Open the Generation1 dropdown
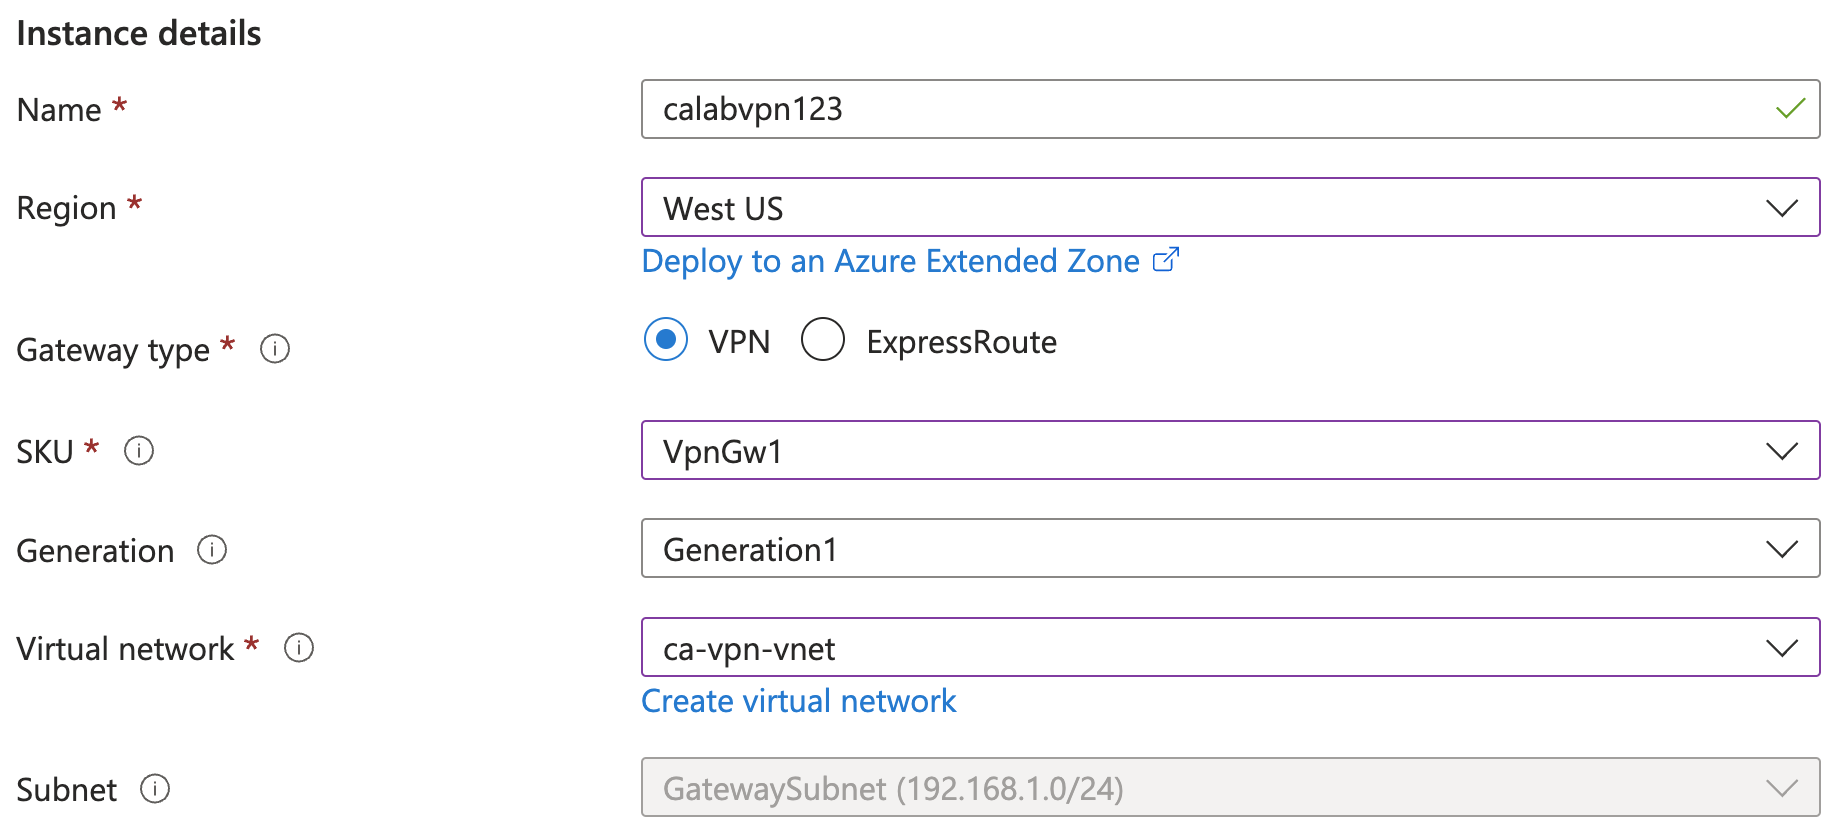 (x=1230, y=549)
